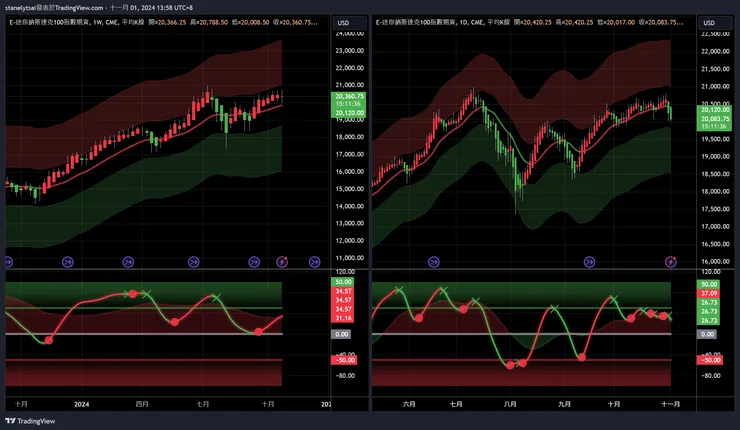Click weekly chart event icon above 七月
The width and height of the screenshot is (740, 430).
(193, 262)
